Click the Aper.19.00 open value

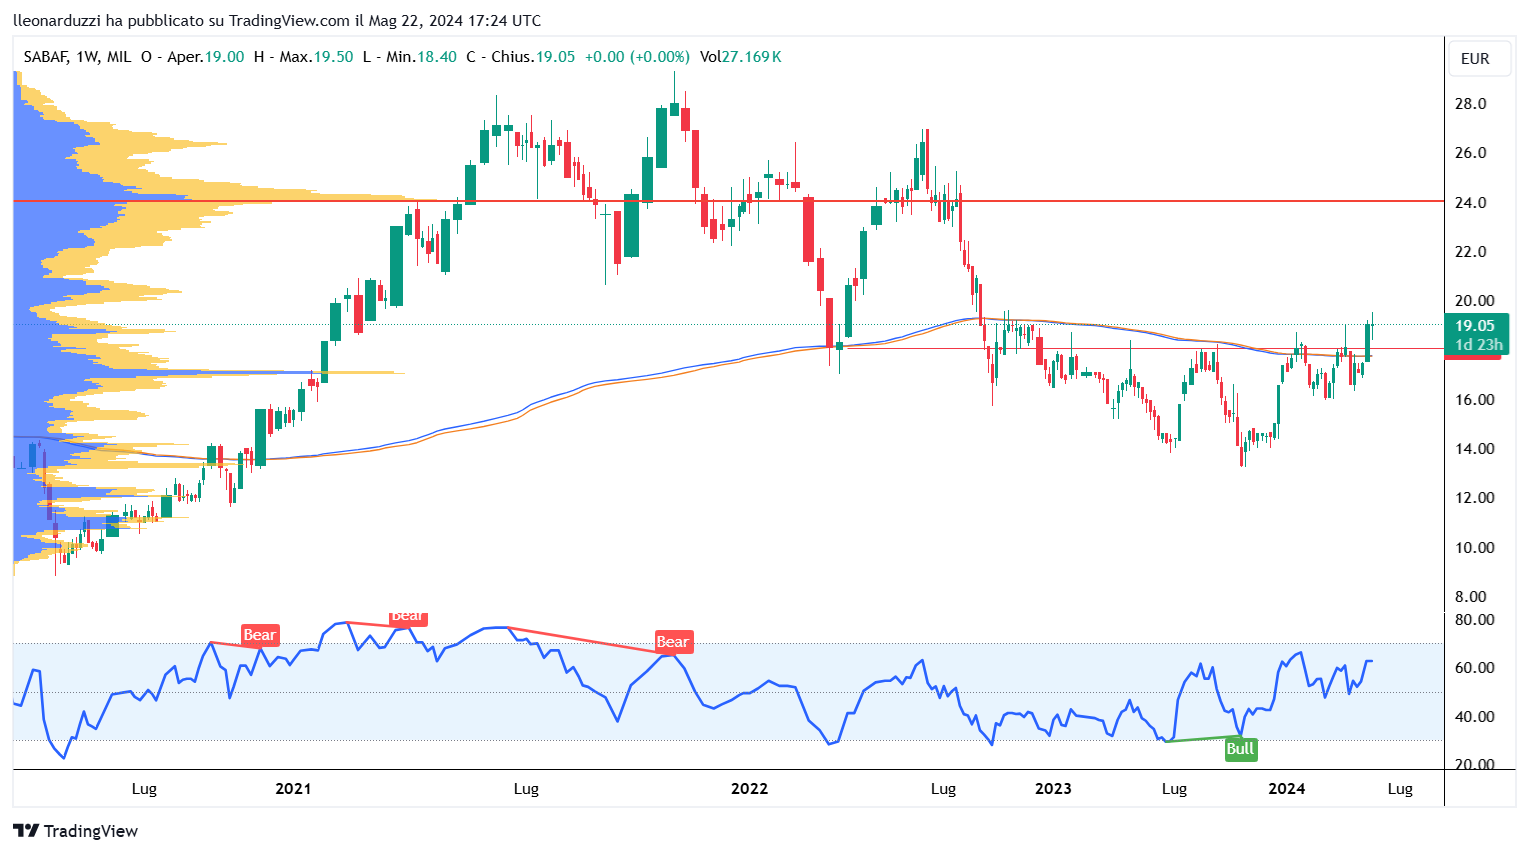click(205, 57)
